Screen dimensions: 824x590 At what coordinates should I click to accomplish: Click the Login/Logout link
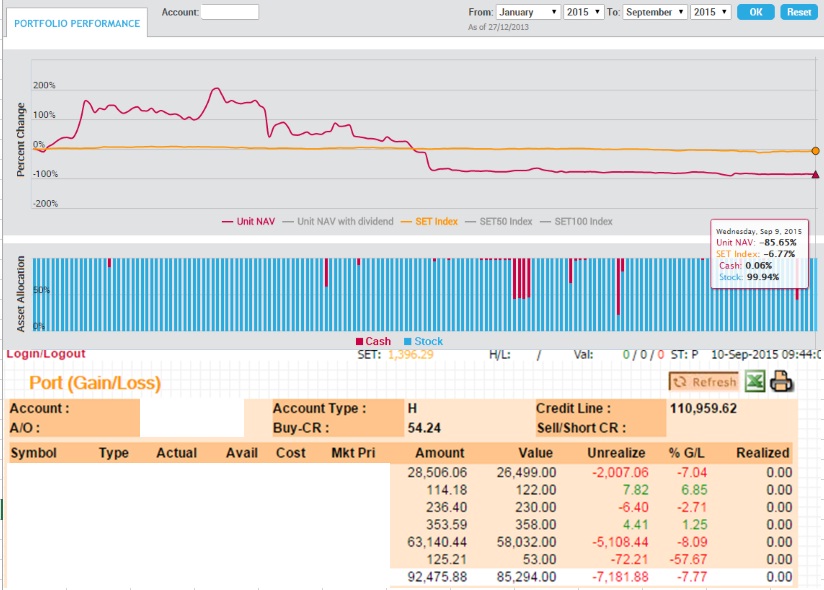pos(46,354)
